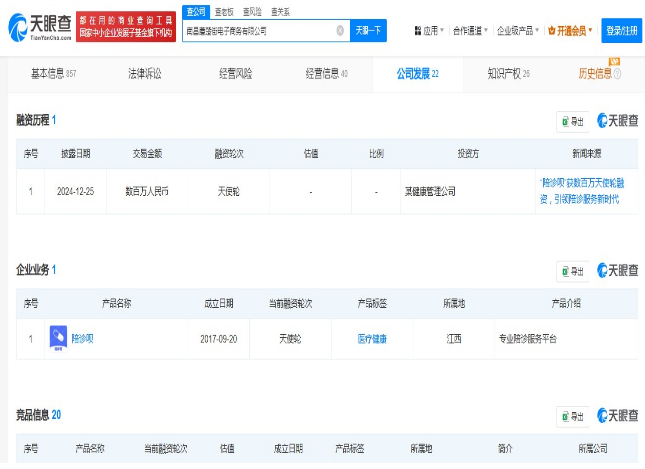Screen dimensions: 645x469
Task: Export the 竞品信息 table
Action: coord(573,416)
